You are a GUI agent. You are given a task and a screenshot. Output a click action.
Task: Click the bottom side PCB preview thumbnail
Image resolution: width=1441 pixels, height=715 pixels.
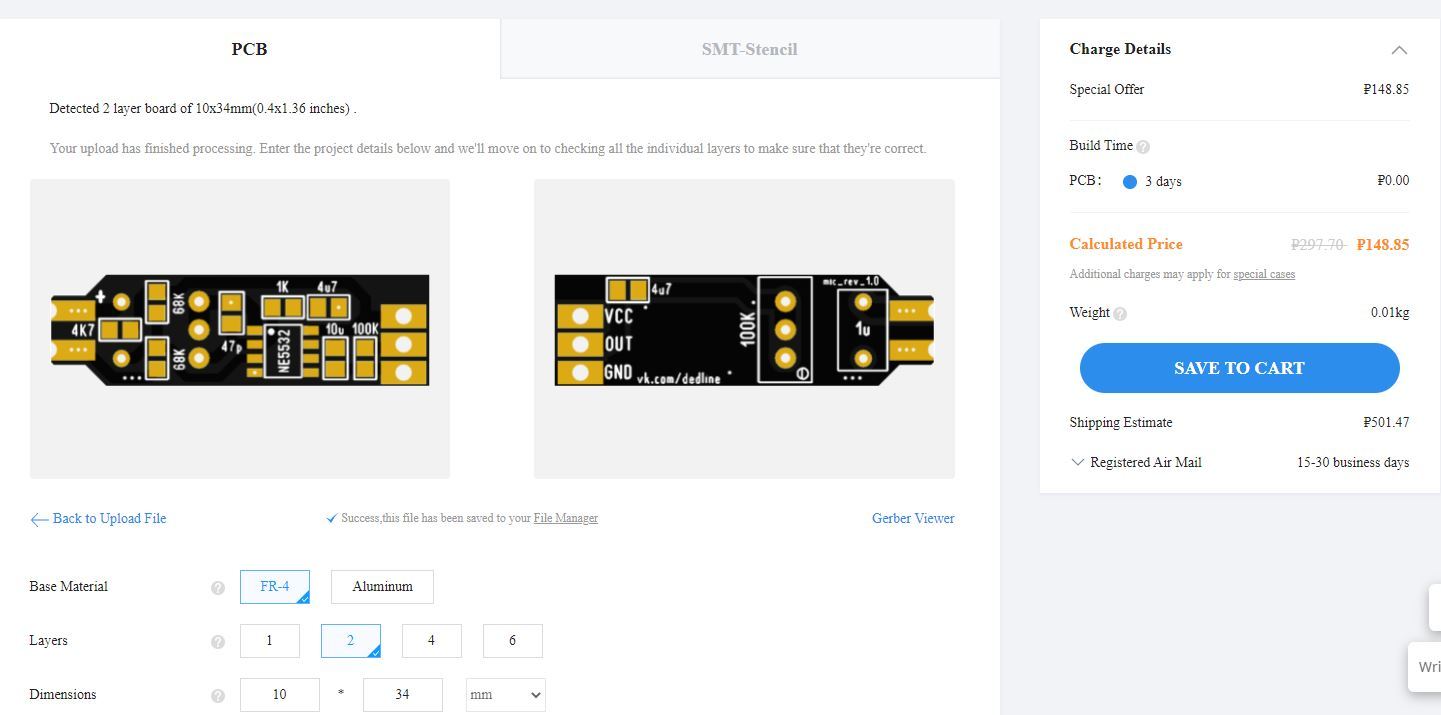pos(744,329)
